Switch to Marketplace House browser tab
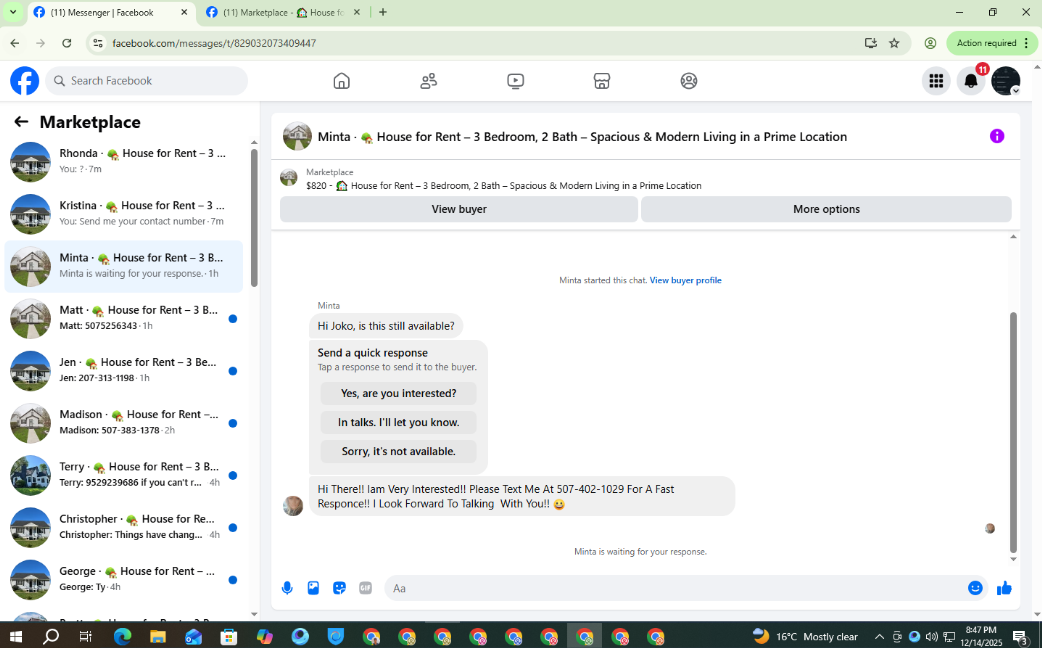The width and height of the screenshot is (1042, 648). [x=283, y=12]
